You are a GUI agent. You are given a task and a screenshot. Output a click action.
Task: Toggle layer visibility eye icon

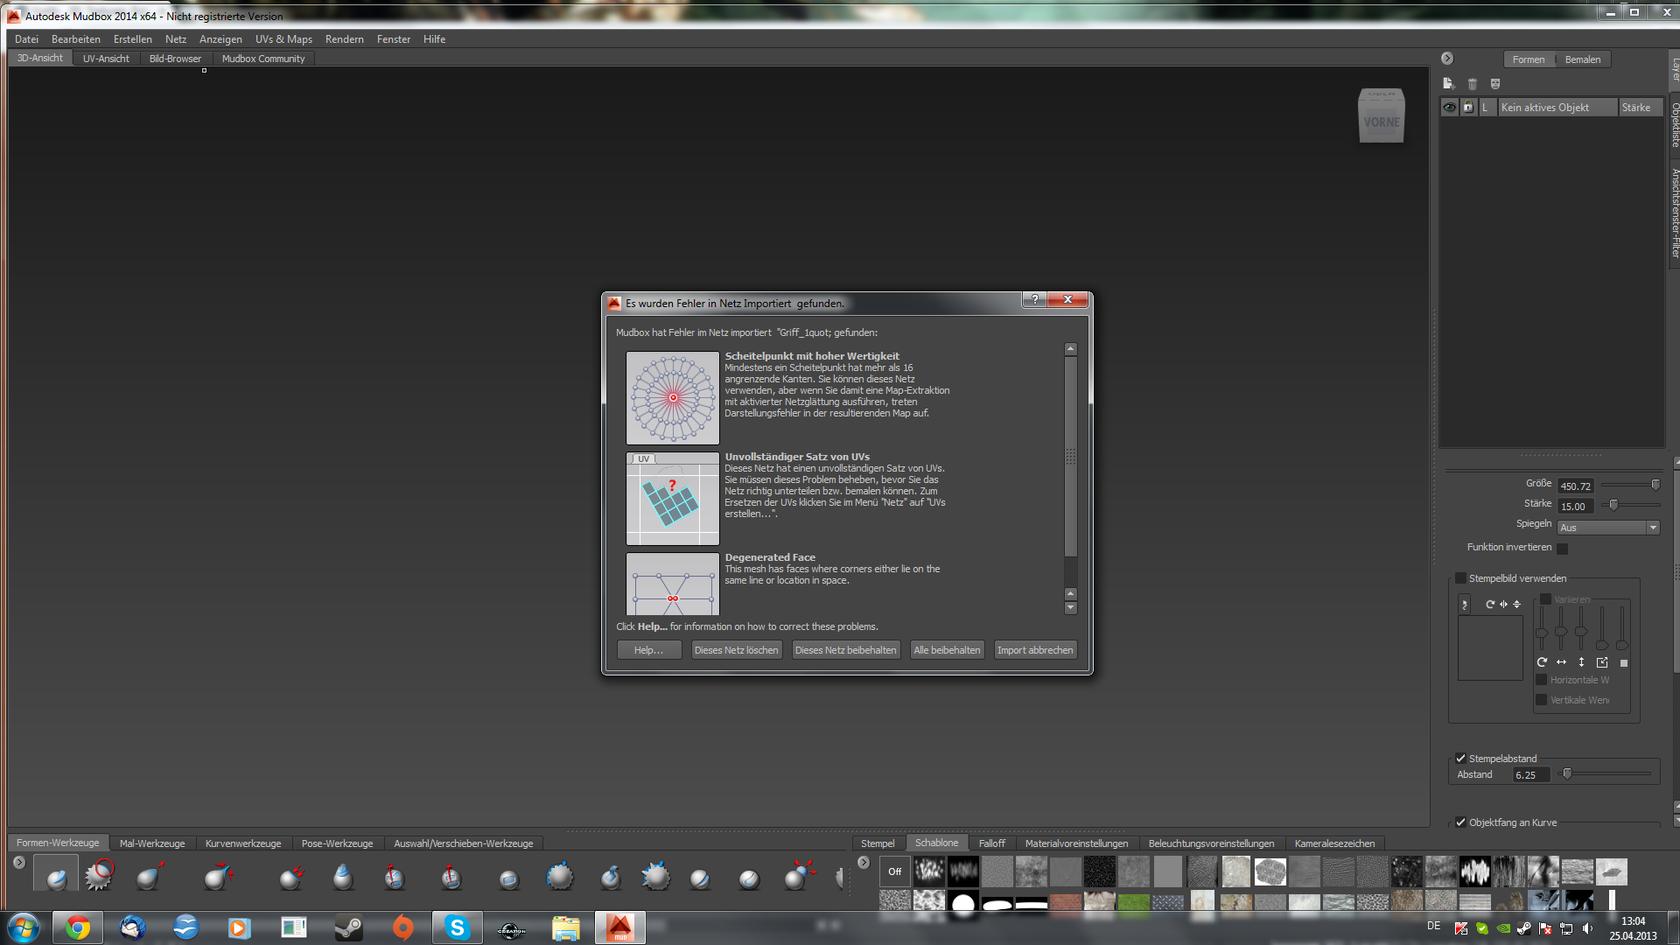tap(1449, 107)
